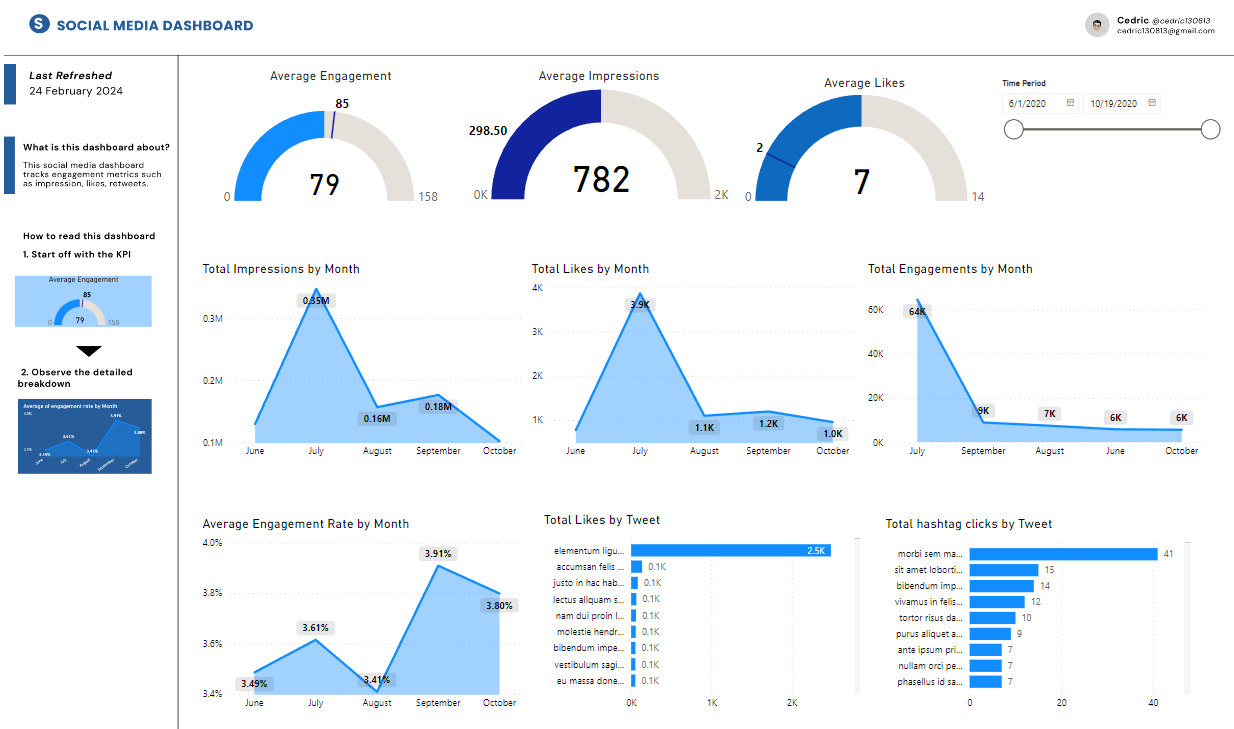Screen dimensions: 1234x729
Task: Click the 298.50 target label on impressions gauge
Action: (488, 131)
